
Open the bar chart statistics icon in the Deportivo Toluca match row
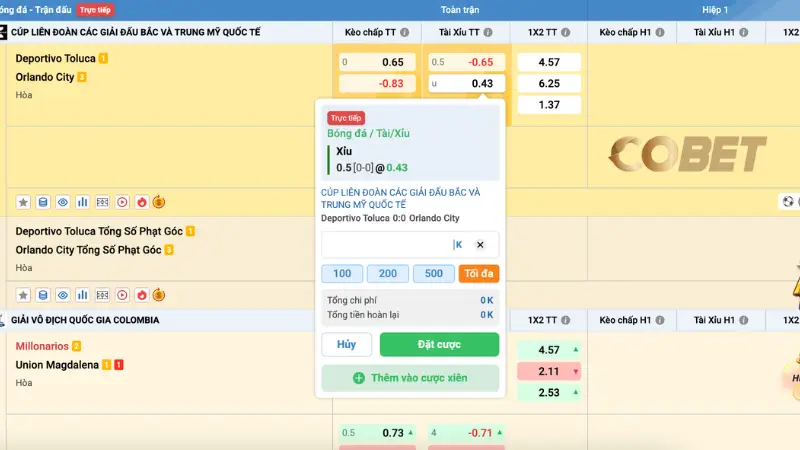[82, 201]
